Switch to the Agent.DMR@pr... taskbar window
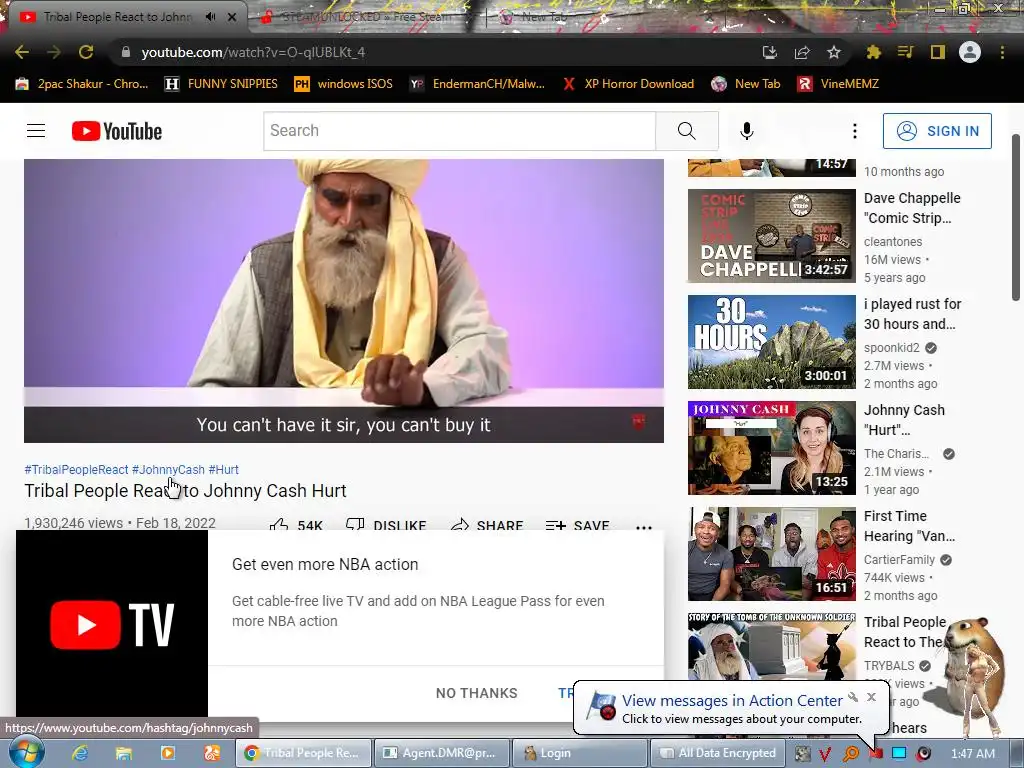The image size is (1024, 768). (441, 753)
